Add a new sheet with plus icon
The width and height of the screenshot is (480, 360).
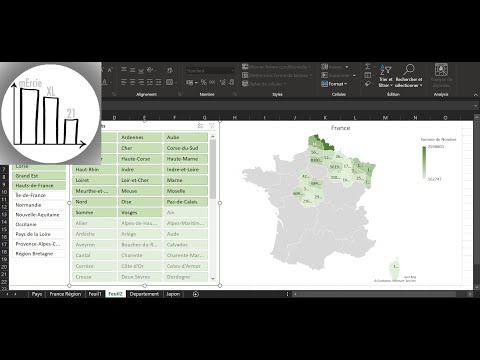coord(196,294)
